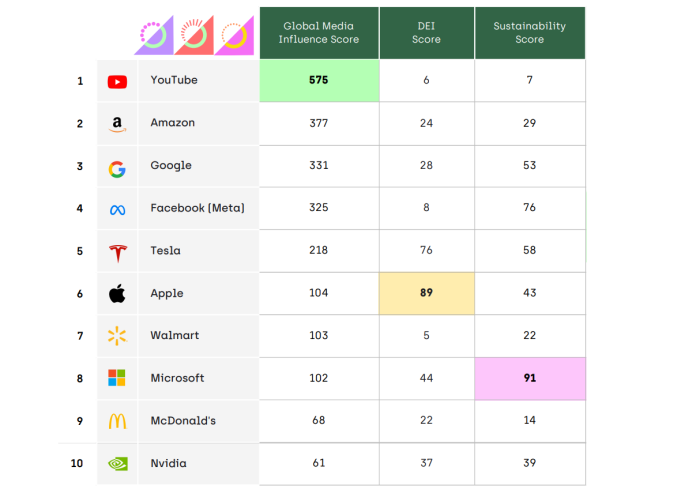
Task: Select the DEI Score column header
Action: pyautogui.click(x=426, y=33)
